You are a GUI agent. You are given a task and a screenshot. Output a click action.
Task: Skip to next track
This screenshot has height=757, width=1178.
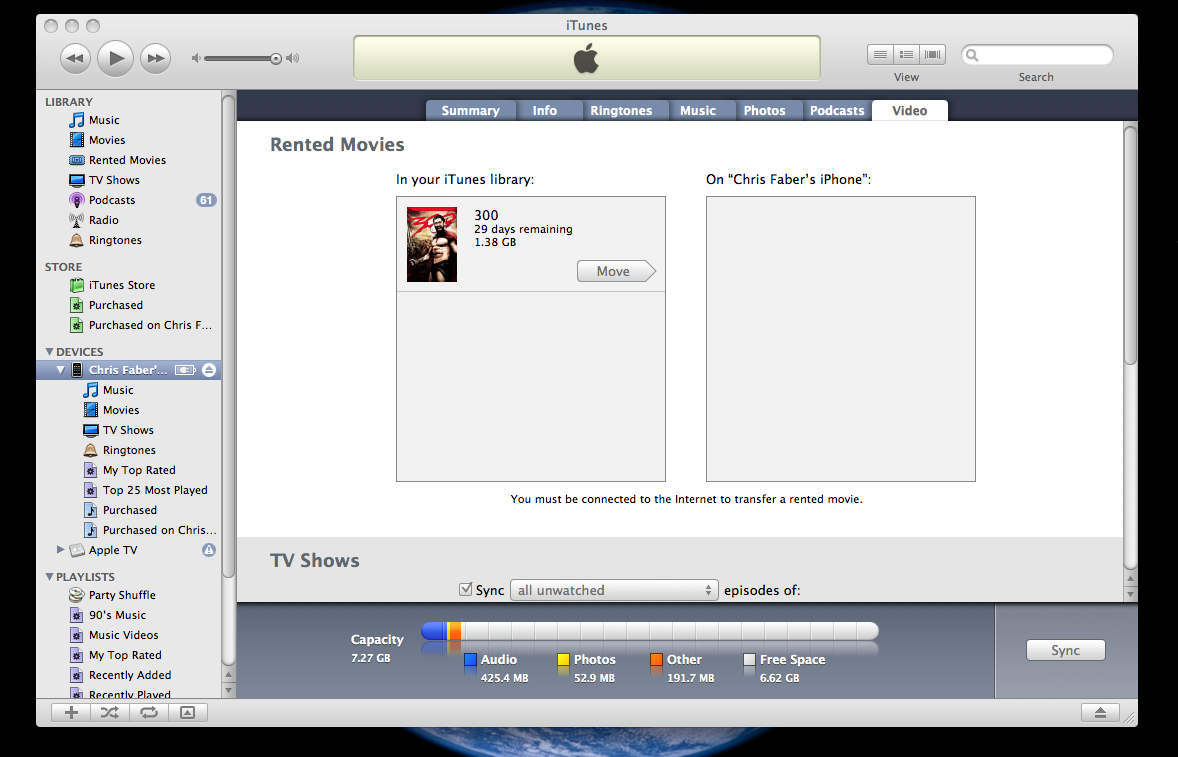pos(156,58)
